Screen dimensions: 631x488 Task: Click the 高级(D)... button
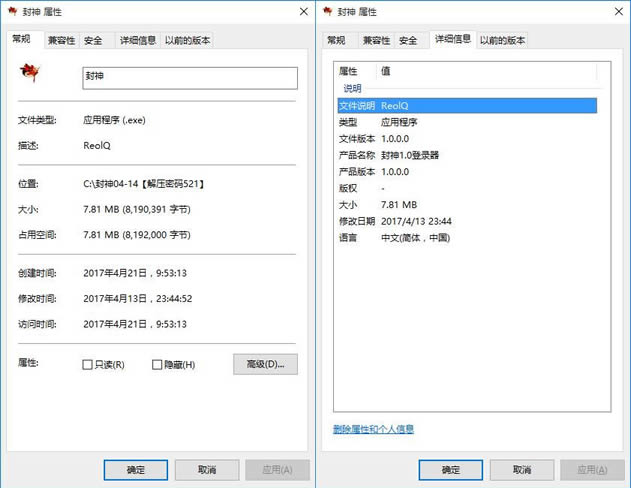[x=265, y=365]
